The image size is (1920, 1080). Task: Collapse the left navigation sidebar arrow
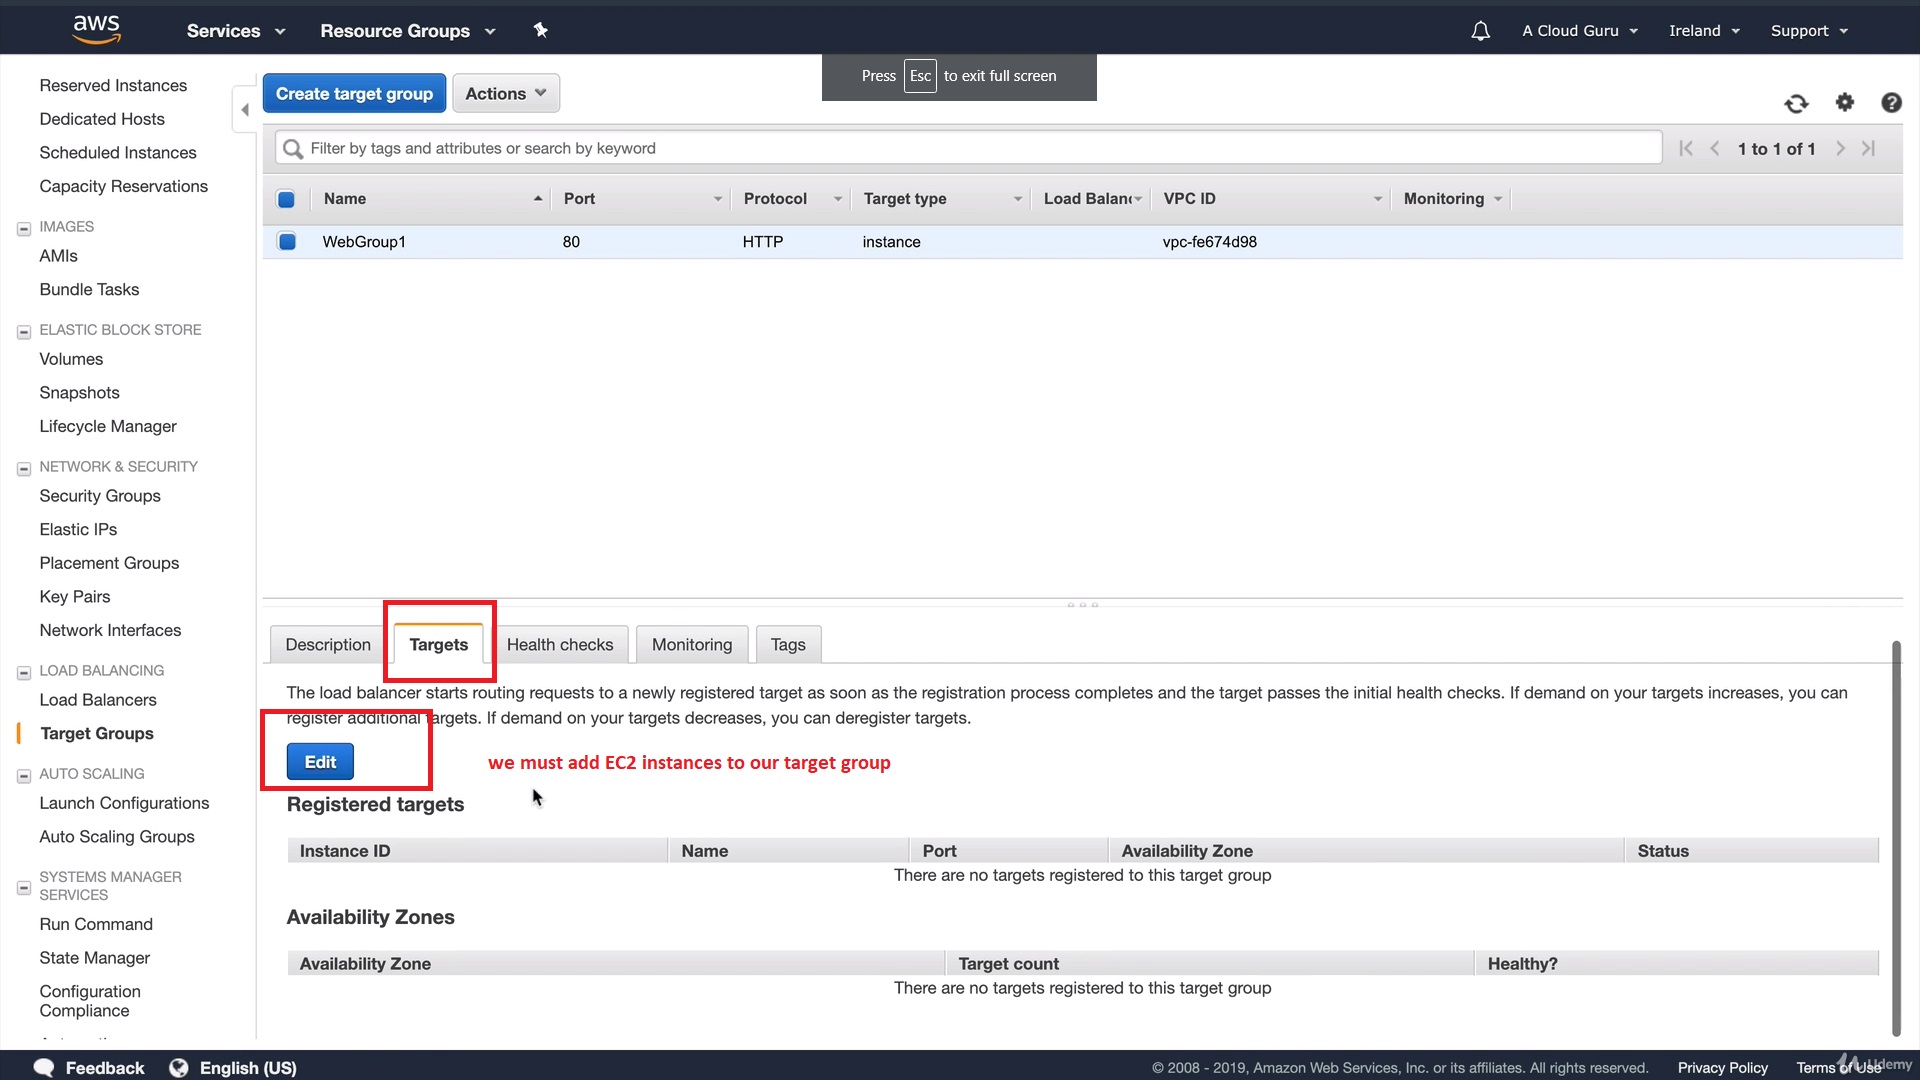(x=245, y=110)
